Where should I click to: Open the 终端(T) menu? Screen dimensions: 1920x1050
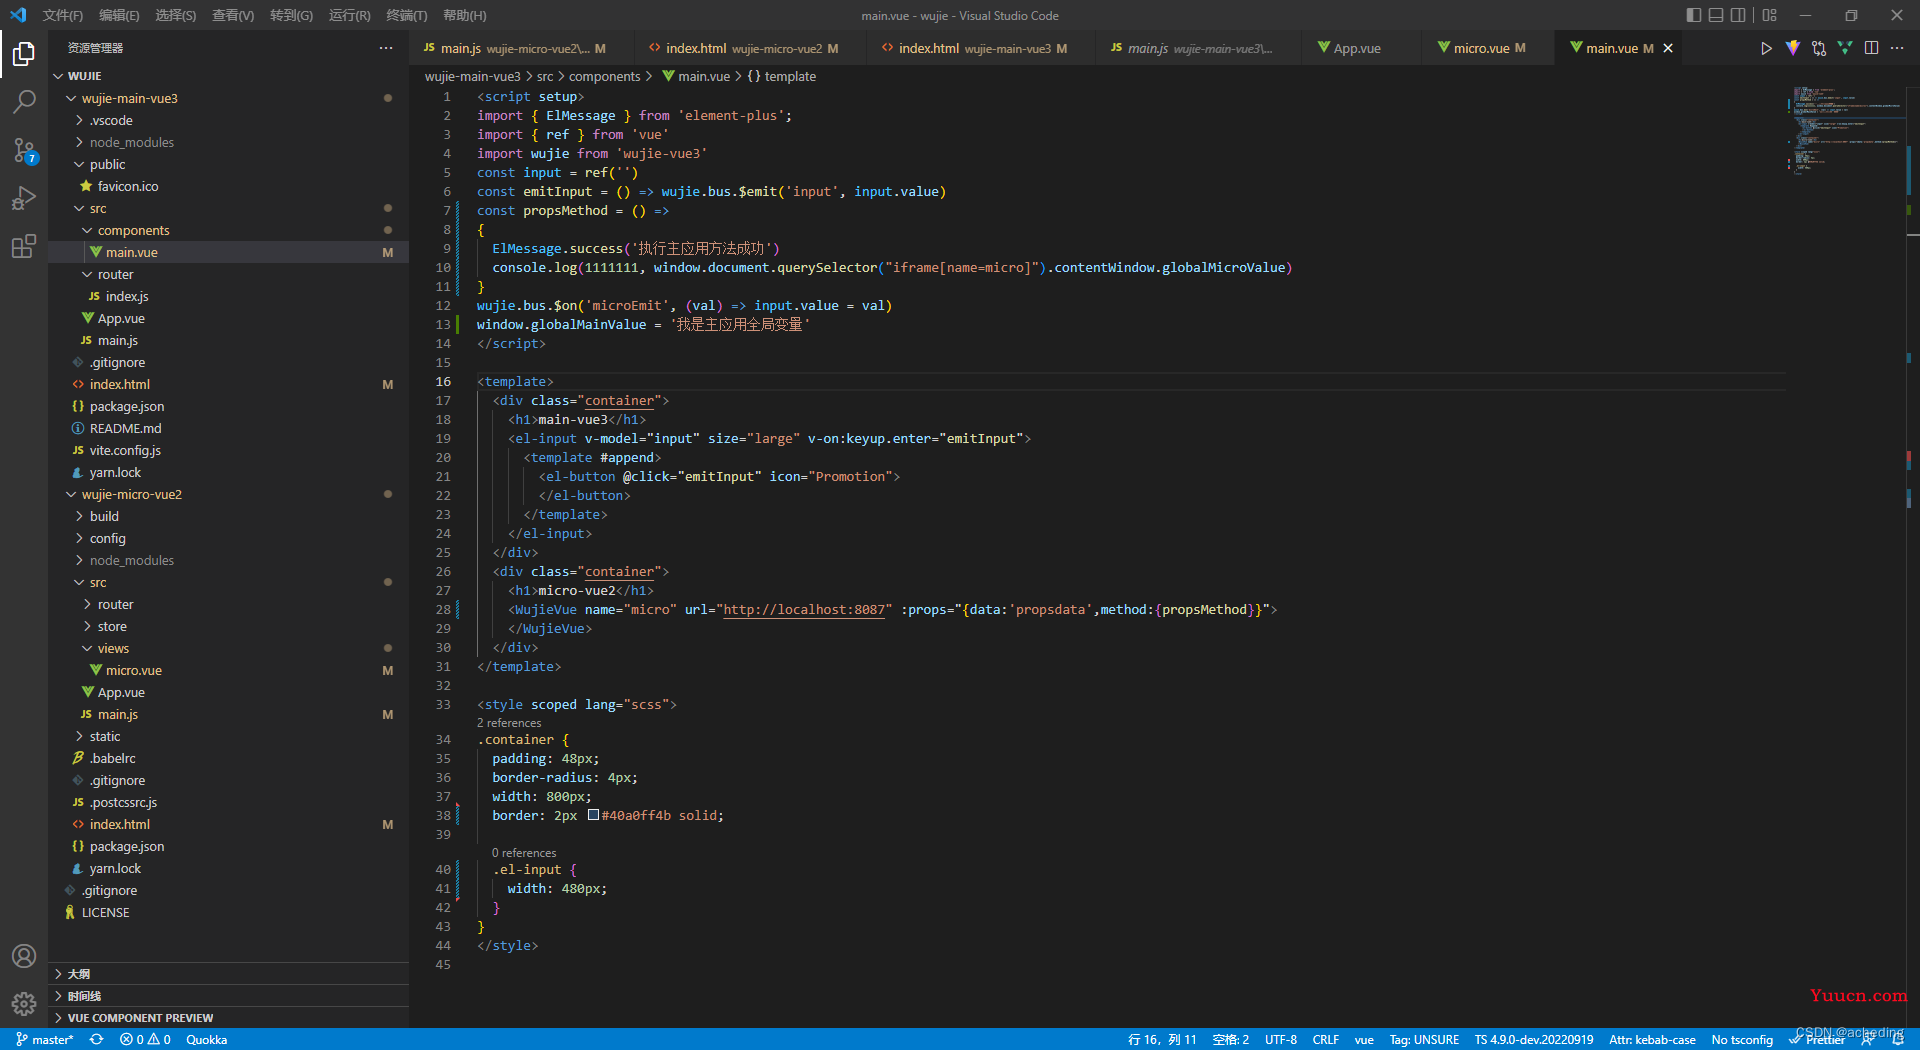407,15
